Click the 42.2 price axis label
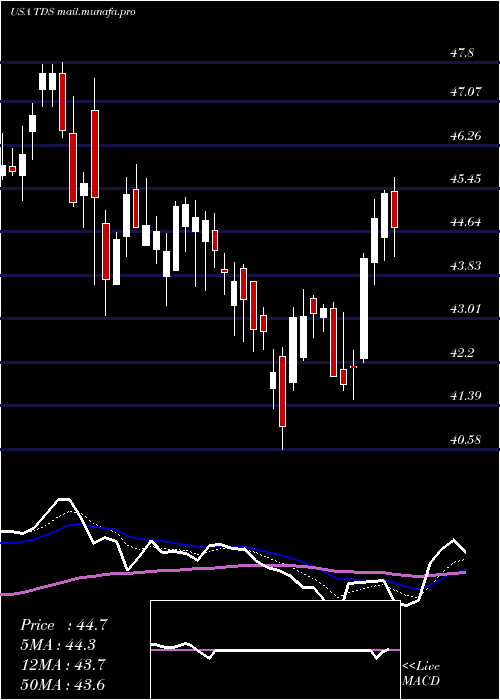This screenshot has height=700, width=500. (x=462, y=353)
